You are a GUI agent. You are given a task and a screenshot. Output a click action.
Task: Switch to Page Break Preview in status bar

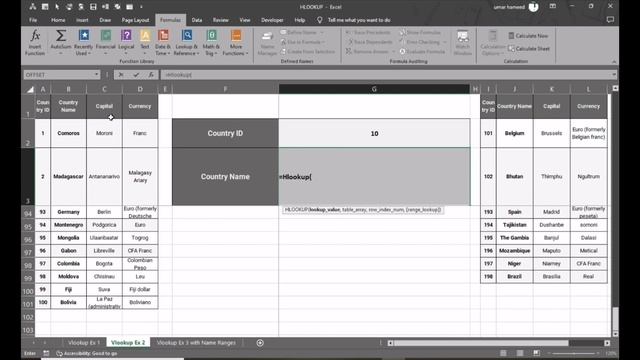coord(536,353)
